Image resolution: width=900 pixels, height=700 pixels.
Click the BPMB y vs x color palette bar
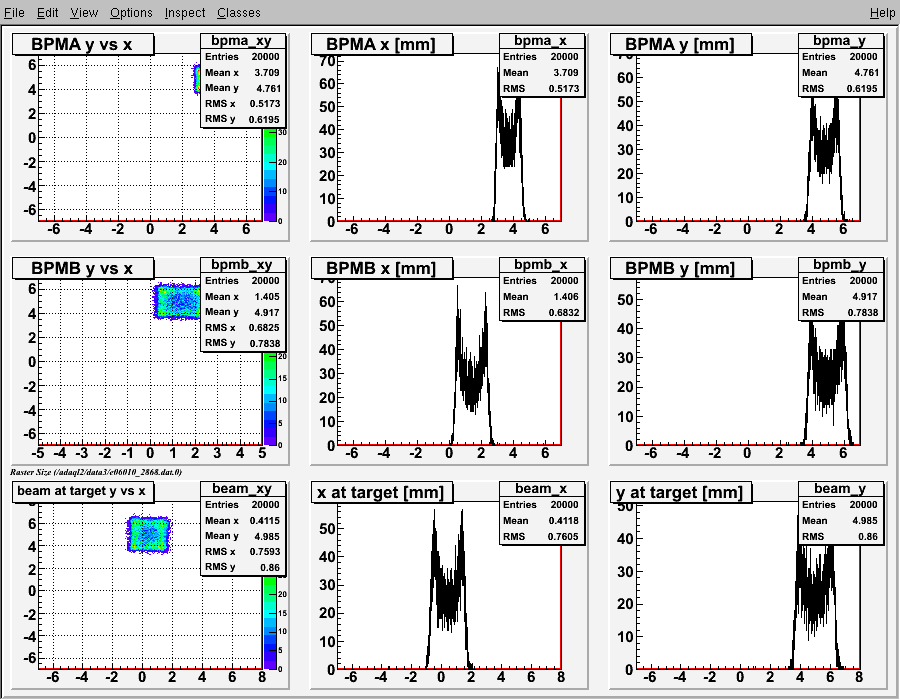point(270,399)
